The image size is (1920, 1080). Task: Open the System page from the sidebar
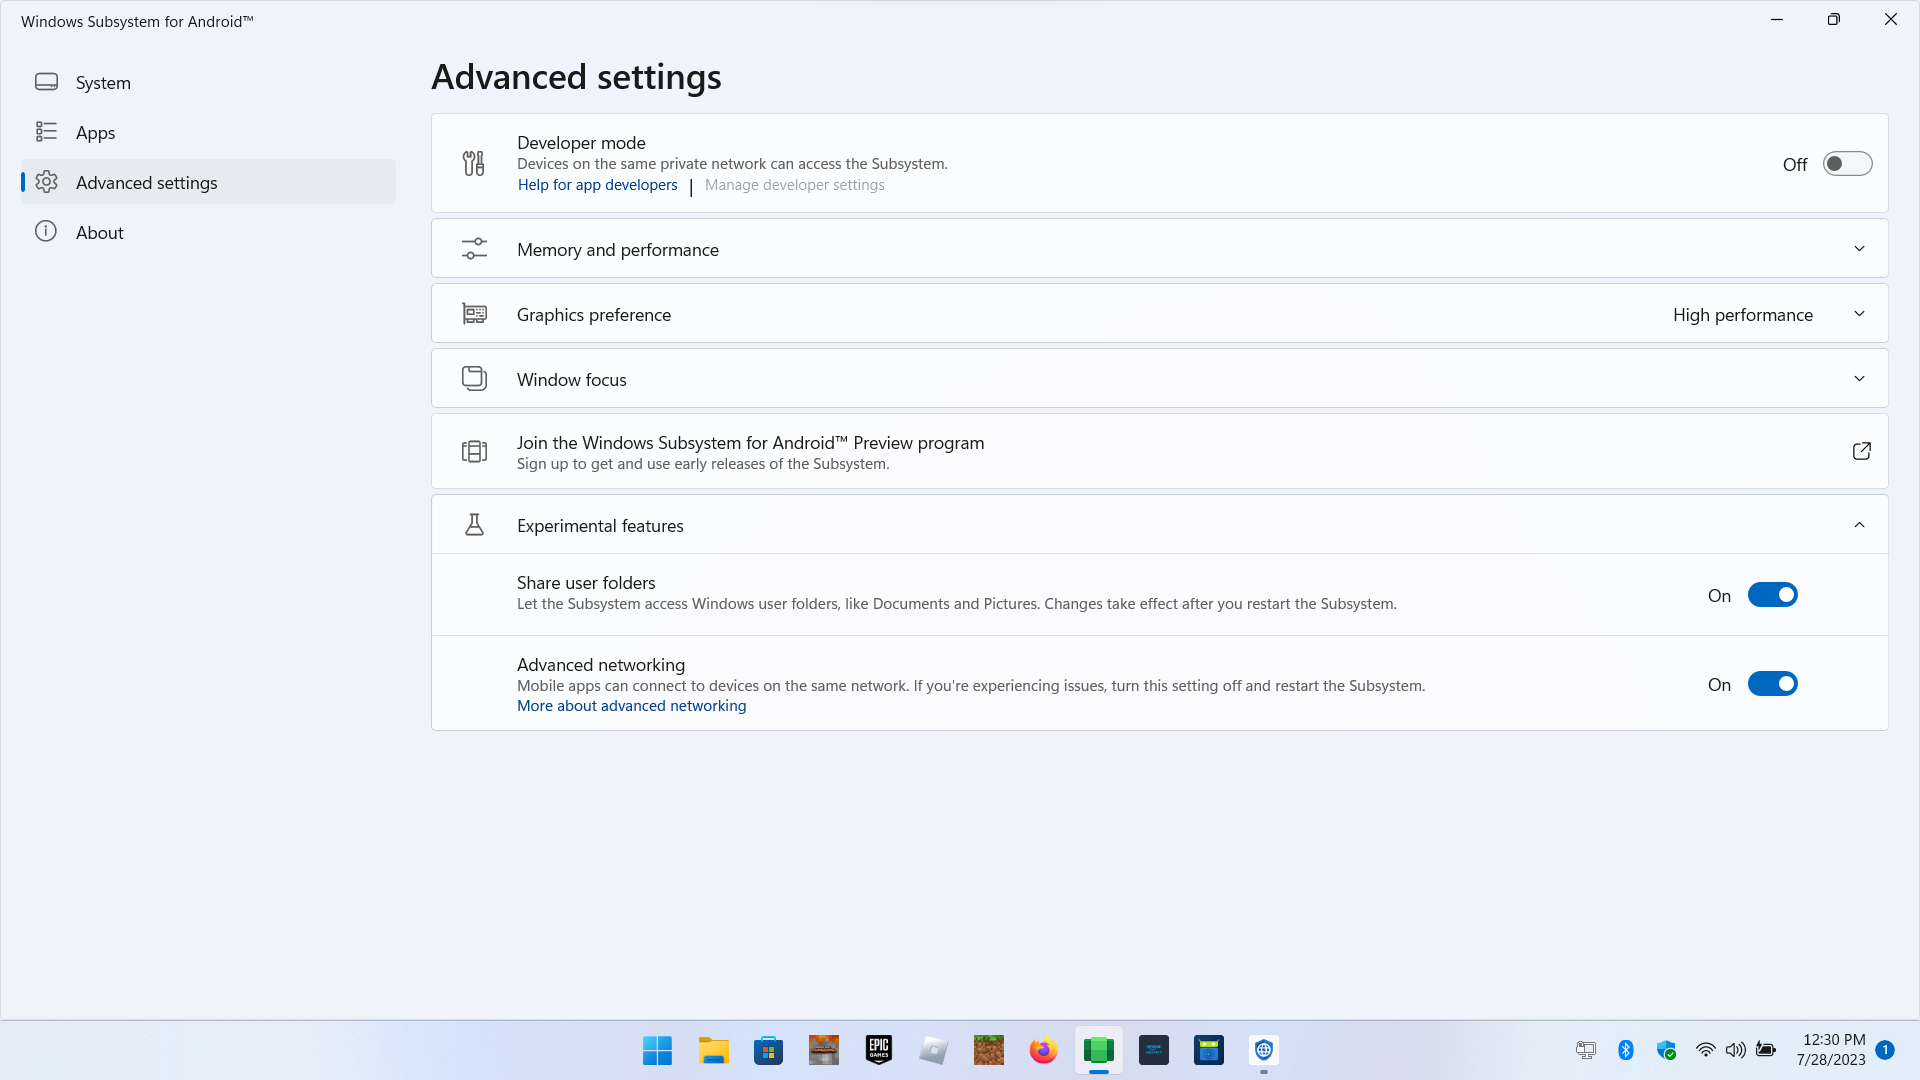(208, 82)
